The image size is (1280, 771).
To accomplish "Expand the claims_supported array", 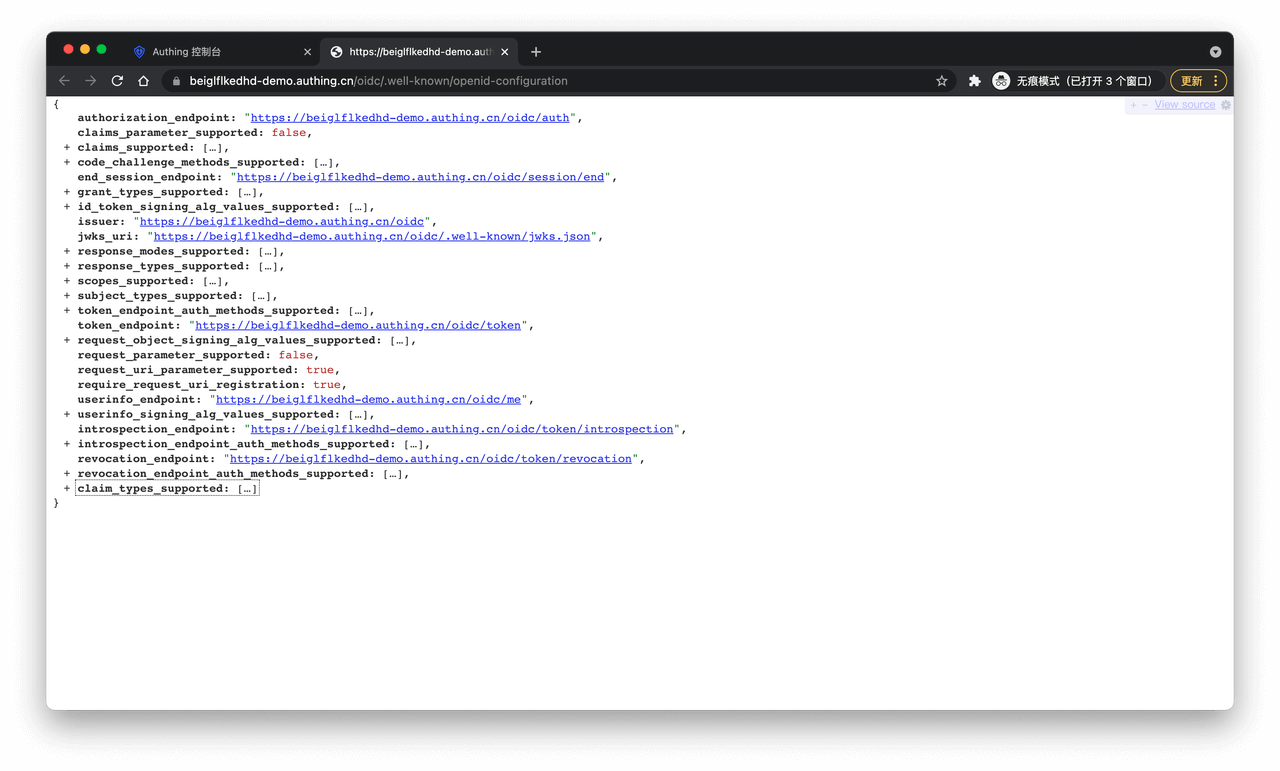I will click(67, 148).
